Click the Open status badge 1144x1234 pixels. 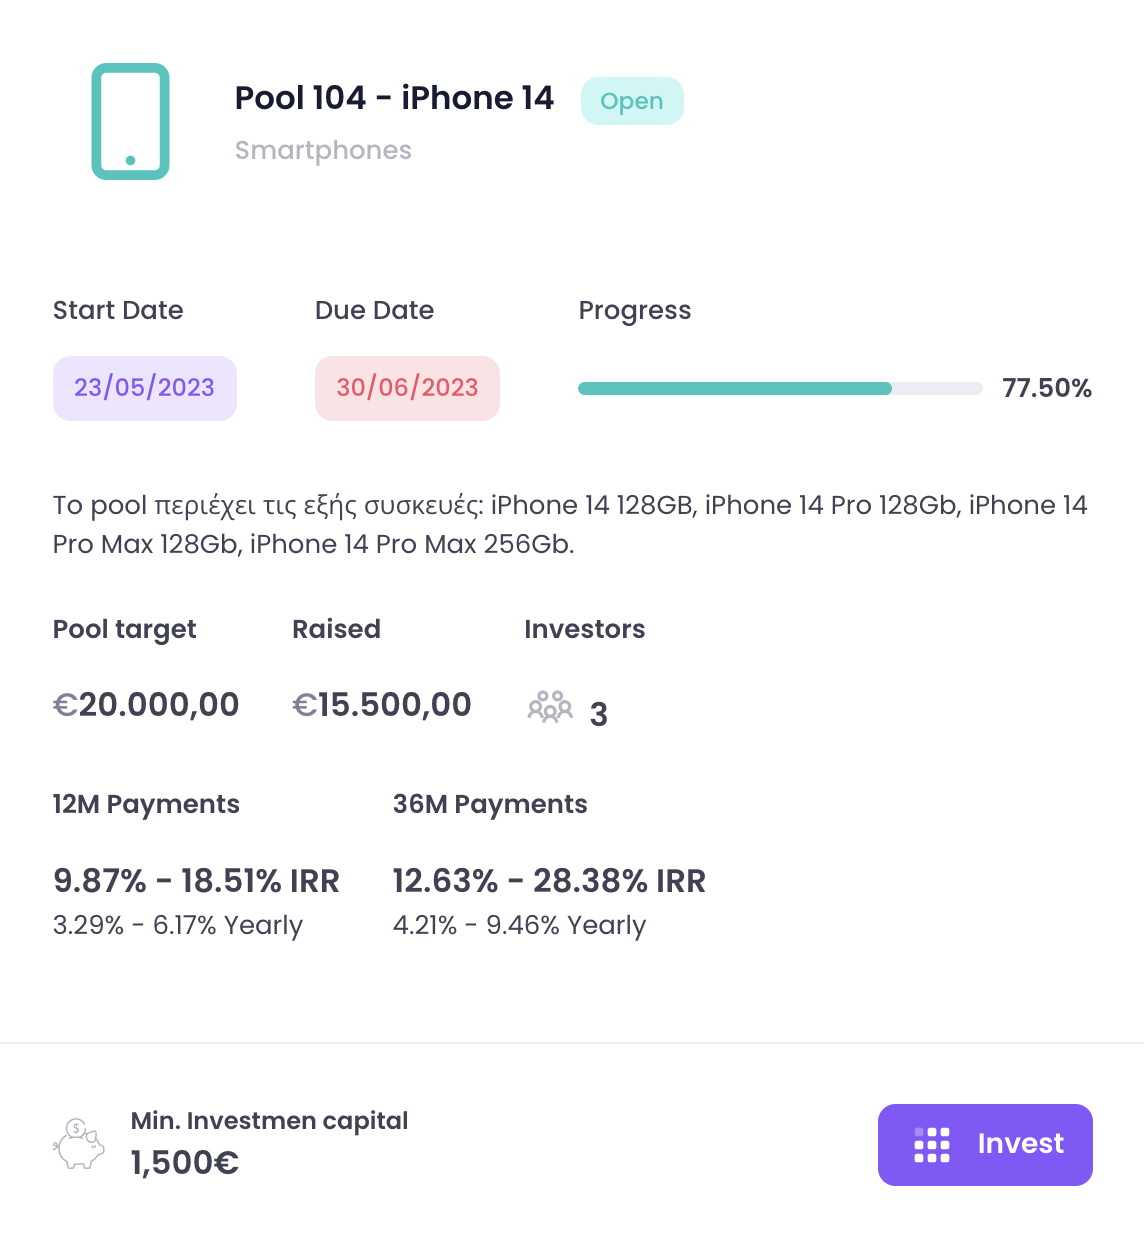point(632,101)
